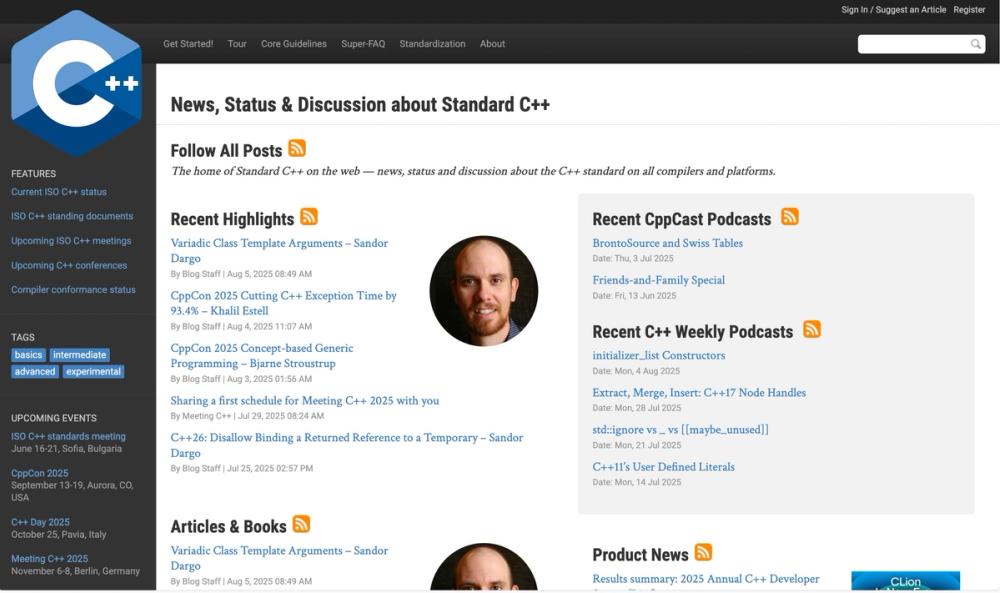Select the intermediate tag
The height and width of the screenshot is (593, 1000).
pyautogui.click(x=79, y=355)
